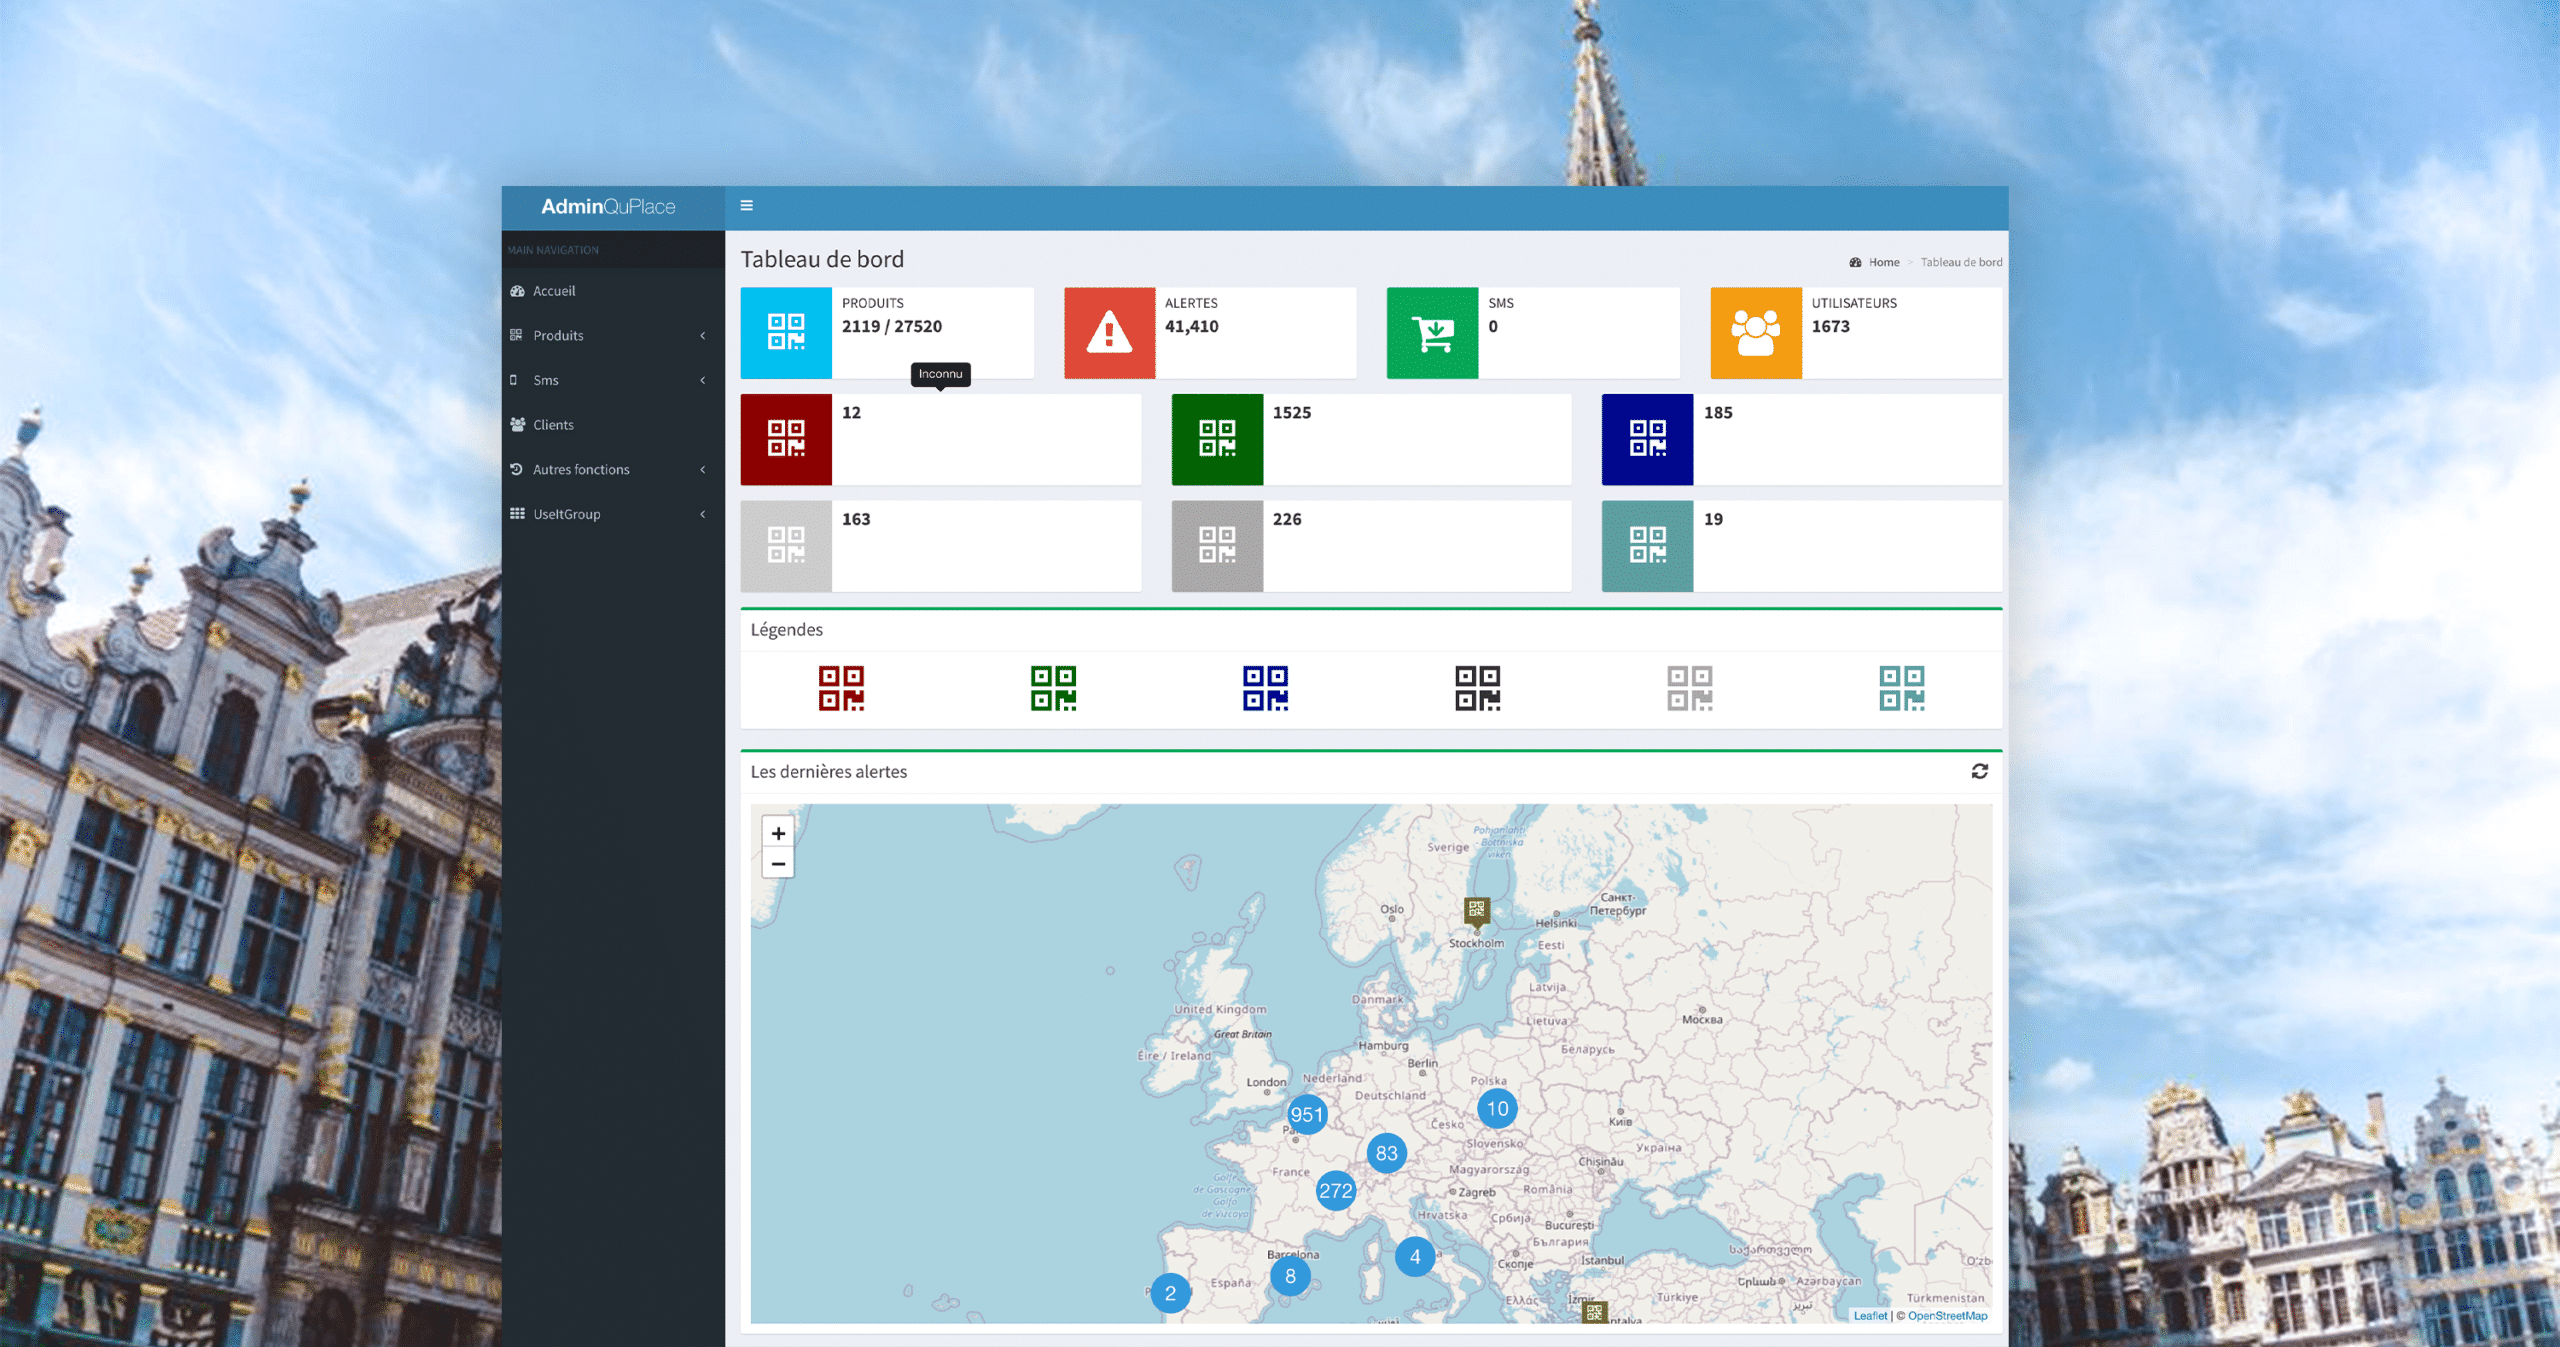Click the Produits count 2119 / 27520
This screenshot has width=2560, height=1347.
[891, 326]
